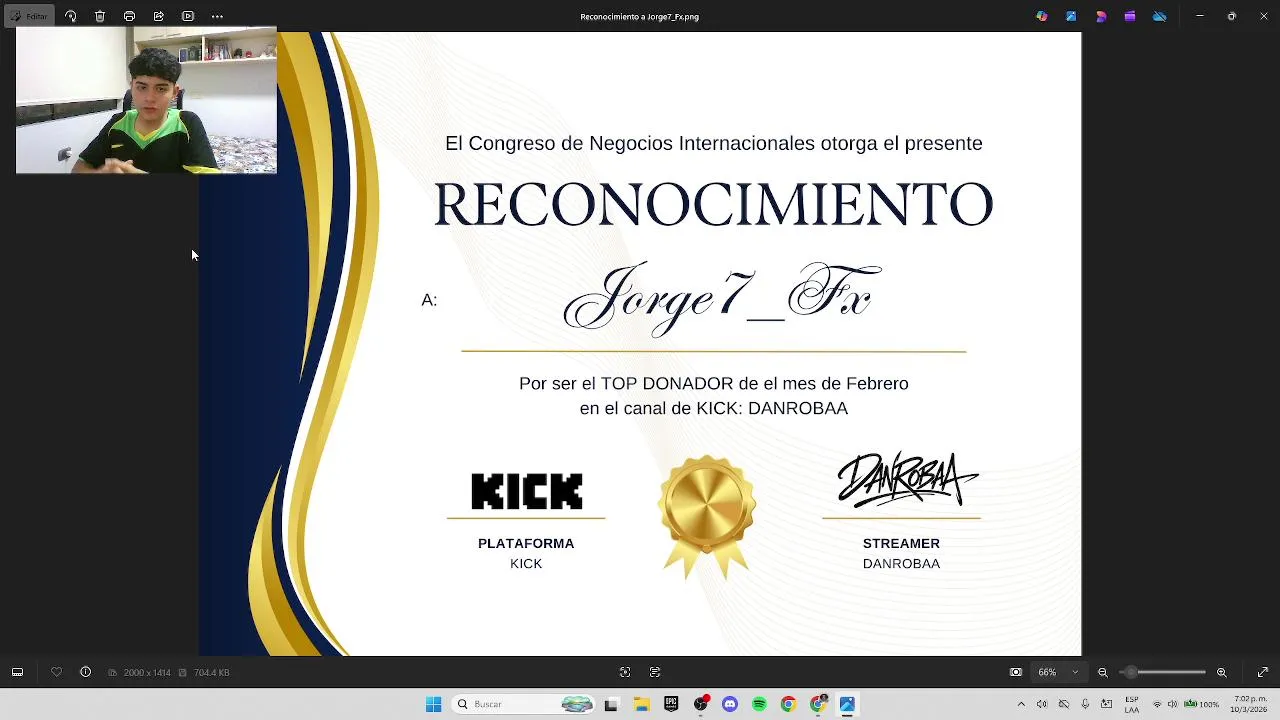This screenshot has height=720, width=1280.
Task: Open Spotify from the taskbar
Action: pyautogui.click(x=759, y=704)
